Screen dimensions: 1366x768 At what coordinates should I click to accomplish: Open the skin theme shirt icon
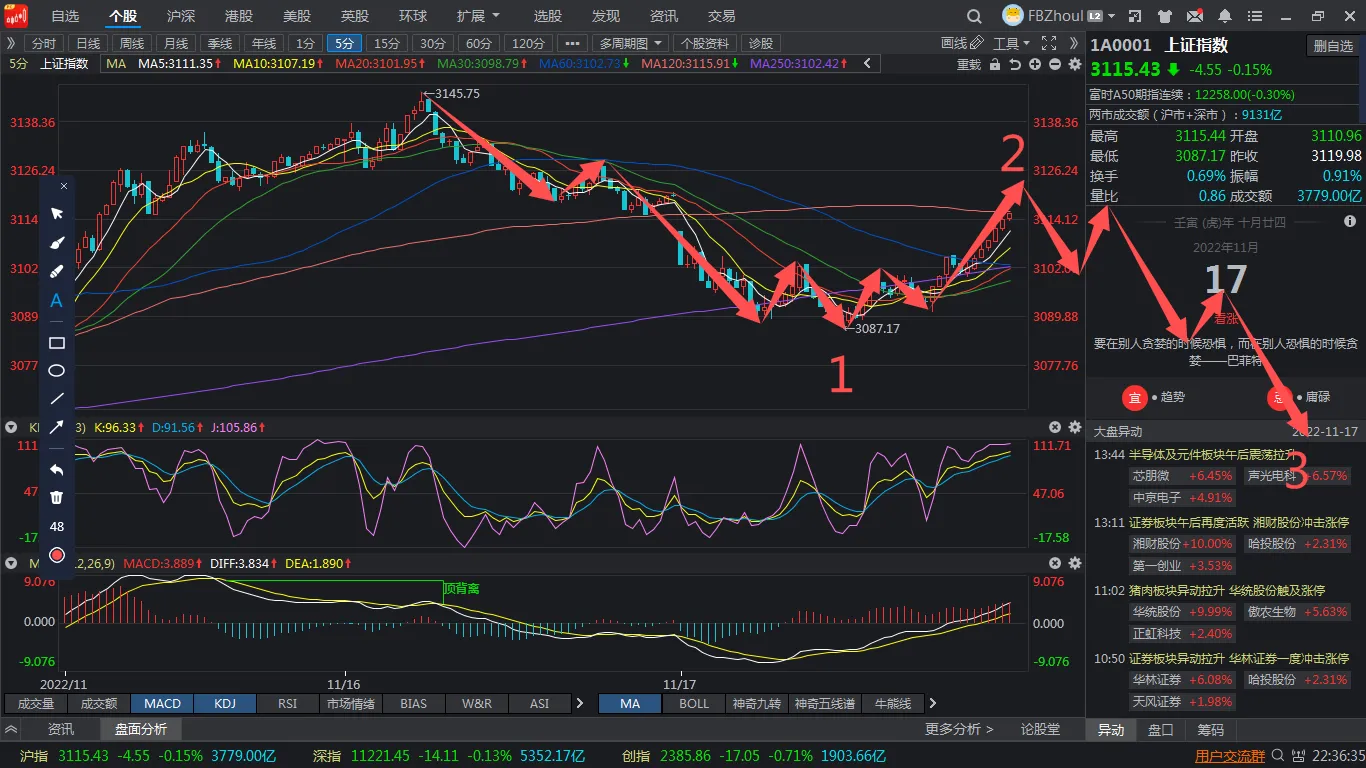(x=1163, y=16)
